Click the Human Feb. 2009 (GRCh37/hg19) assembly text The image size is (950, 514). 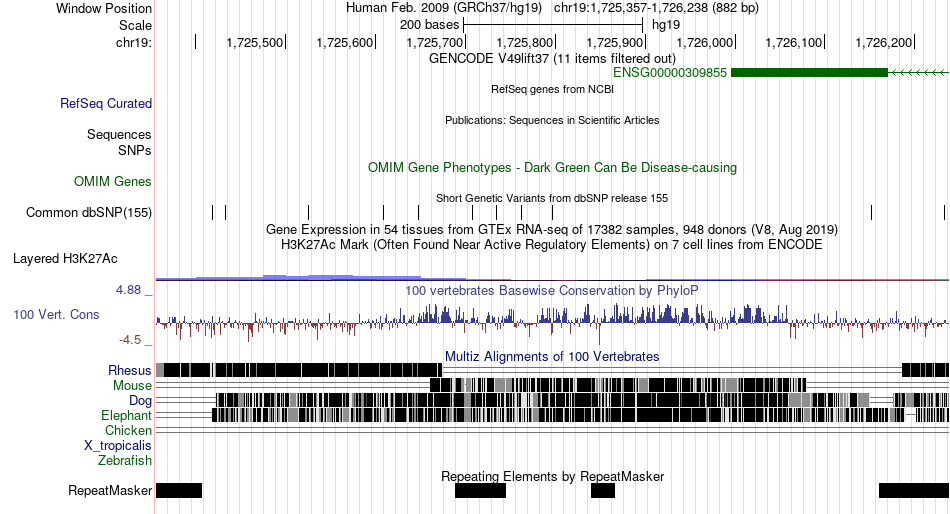(x=443, y=8)
